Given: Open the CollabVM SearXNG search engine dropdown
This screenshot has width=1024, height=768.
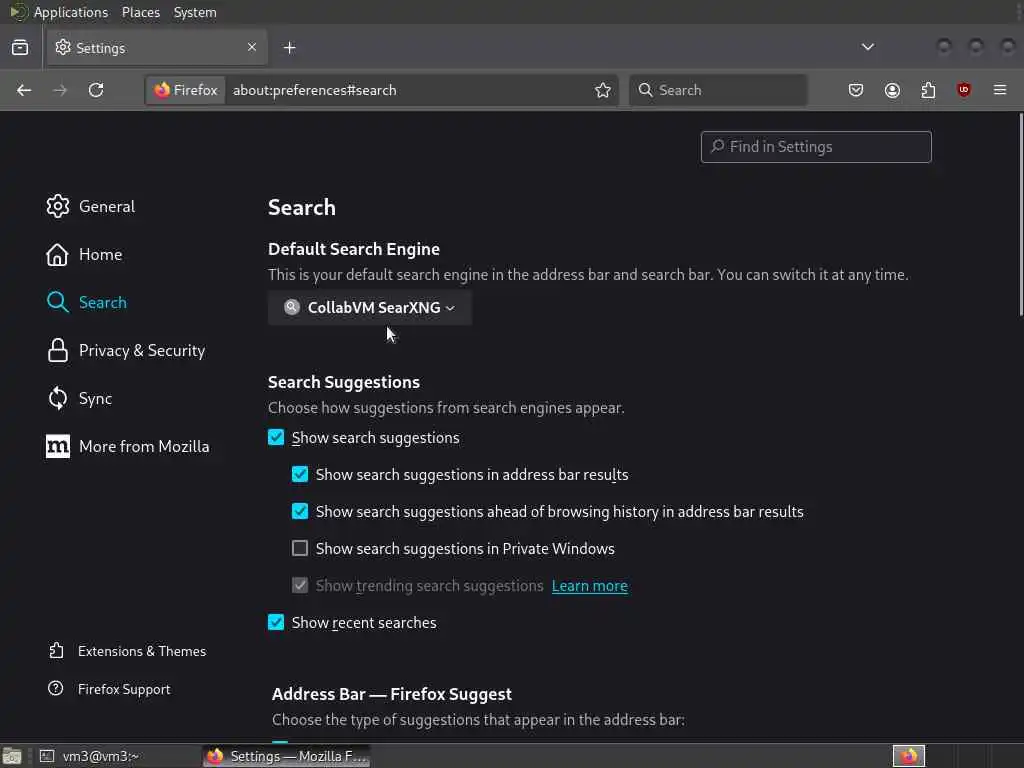Looking at the screenshot, I should 370,307.
